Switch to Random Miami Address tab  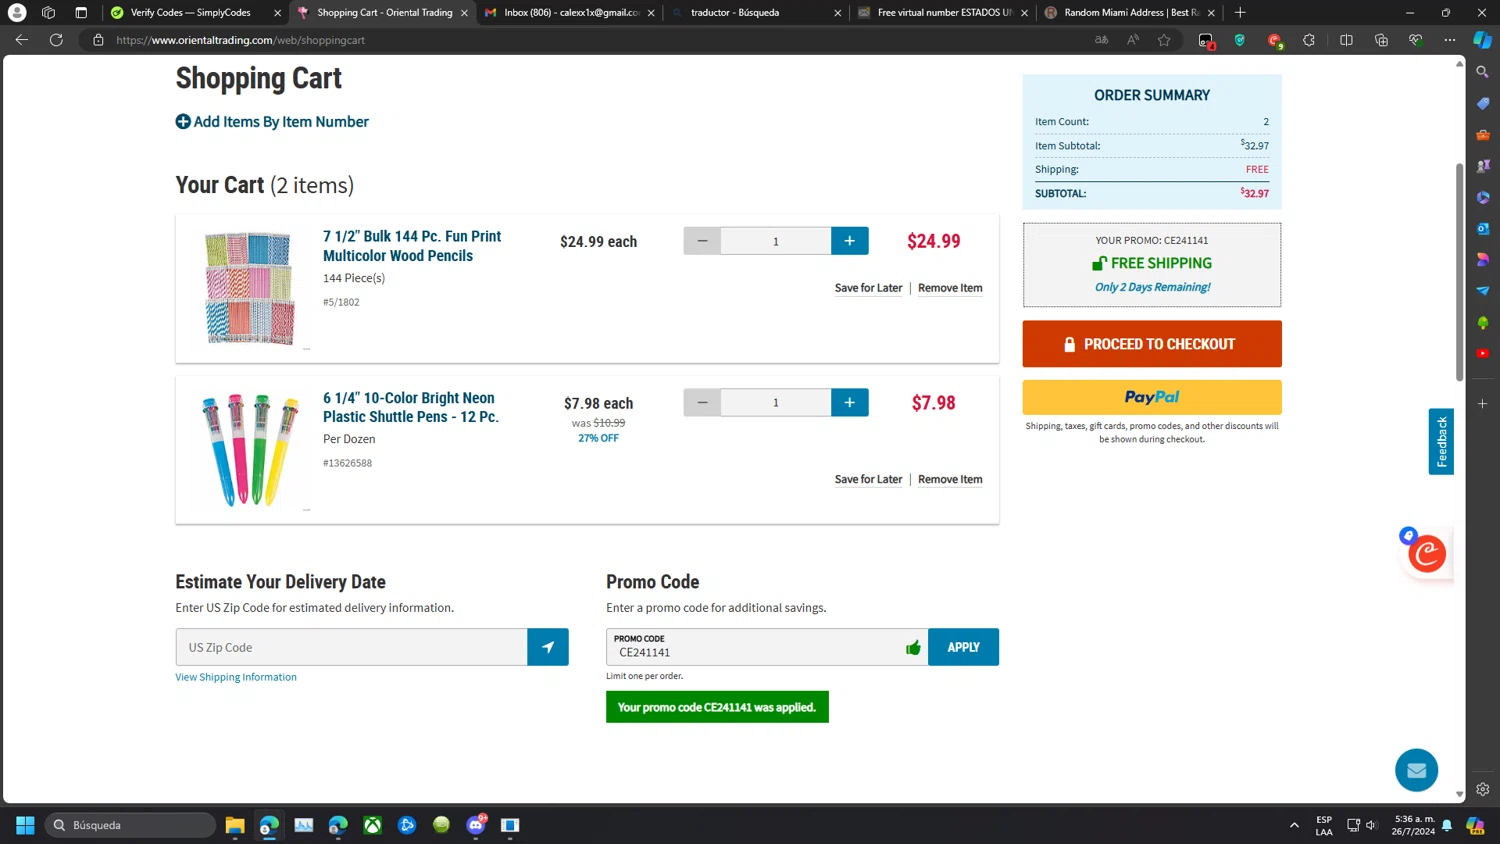tap(1128, 13)
